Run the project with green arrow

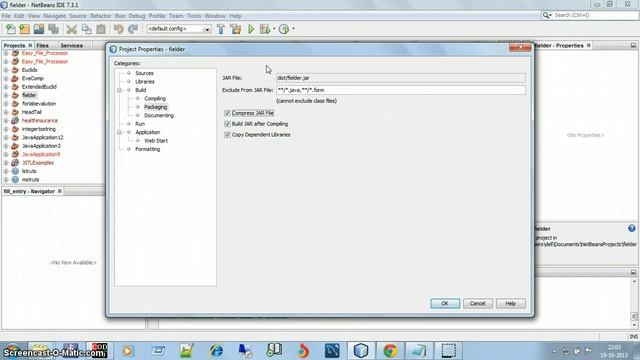(x=251, y=29)
